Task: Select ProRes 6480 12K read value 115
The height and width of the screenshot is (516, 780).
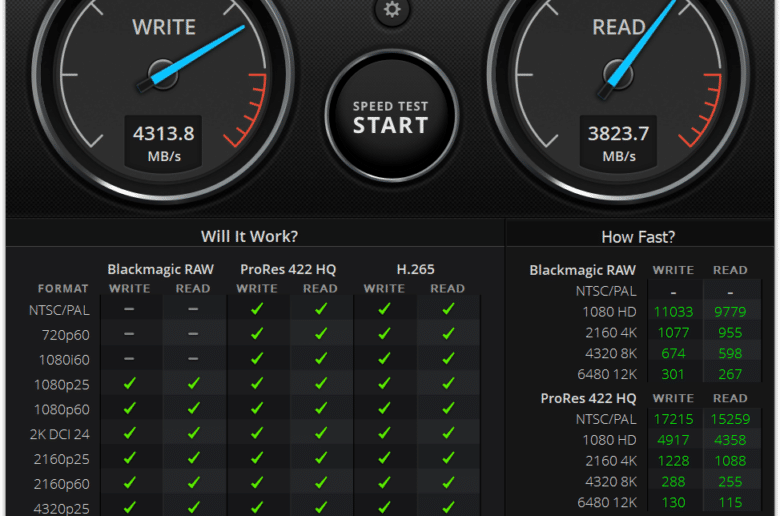Action: pyautogui.click(x=730, y=503)
